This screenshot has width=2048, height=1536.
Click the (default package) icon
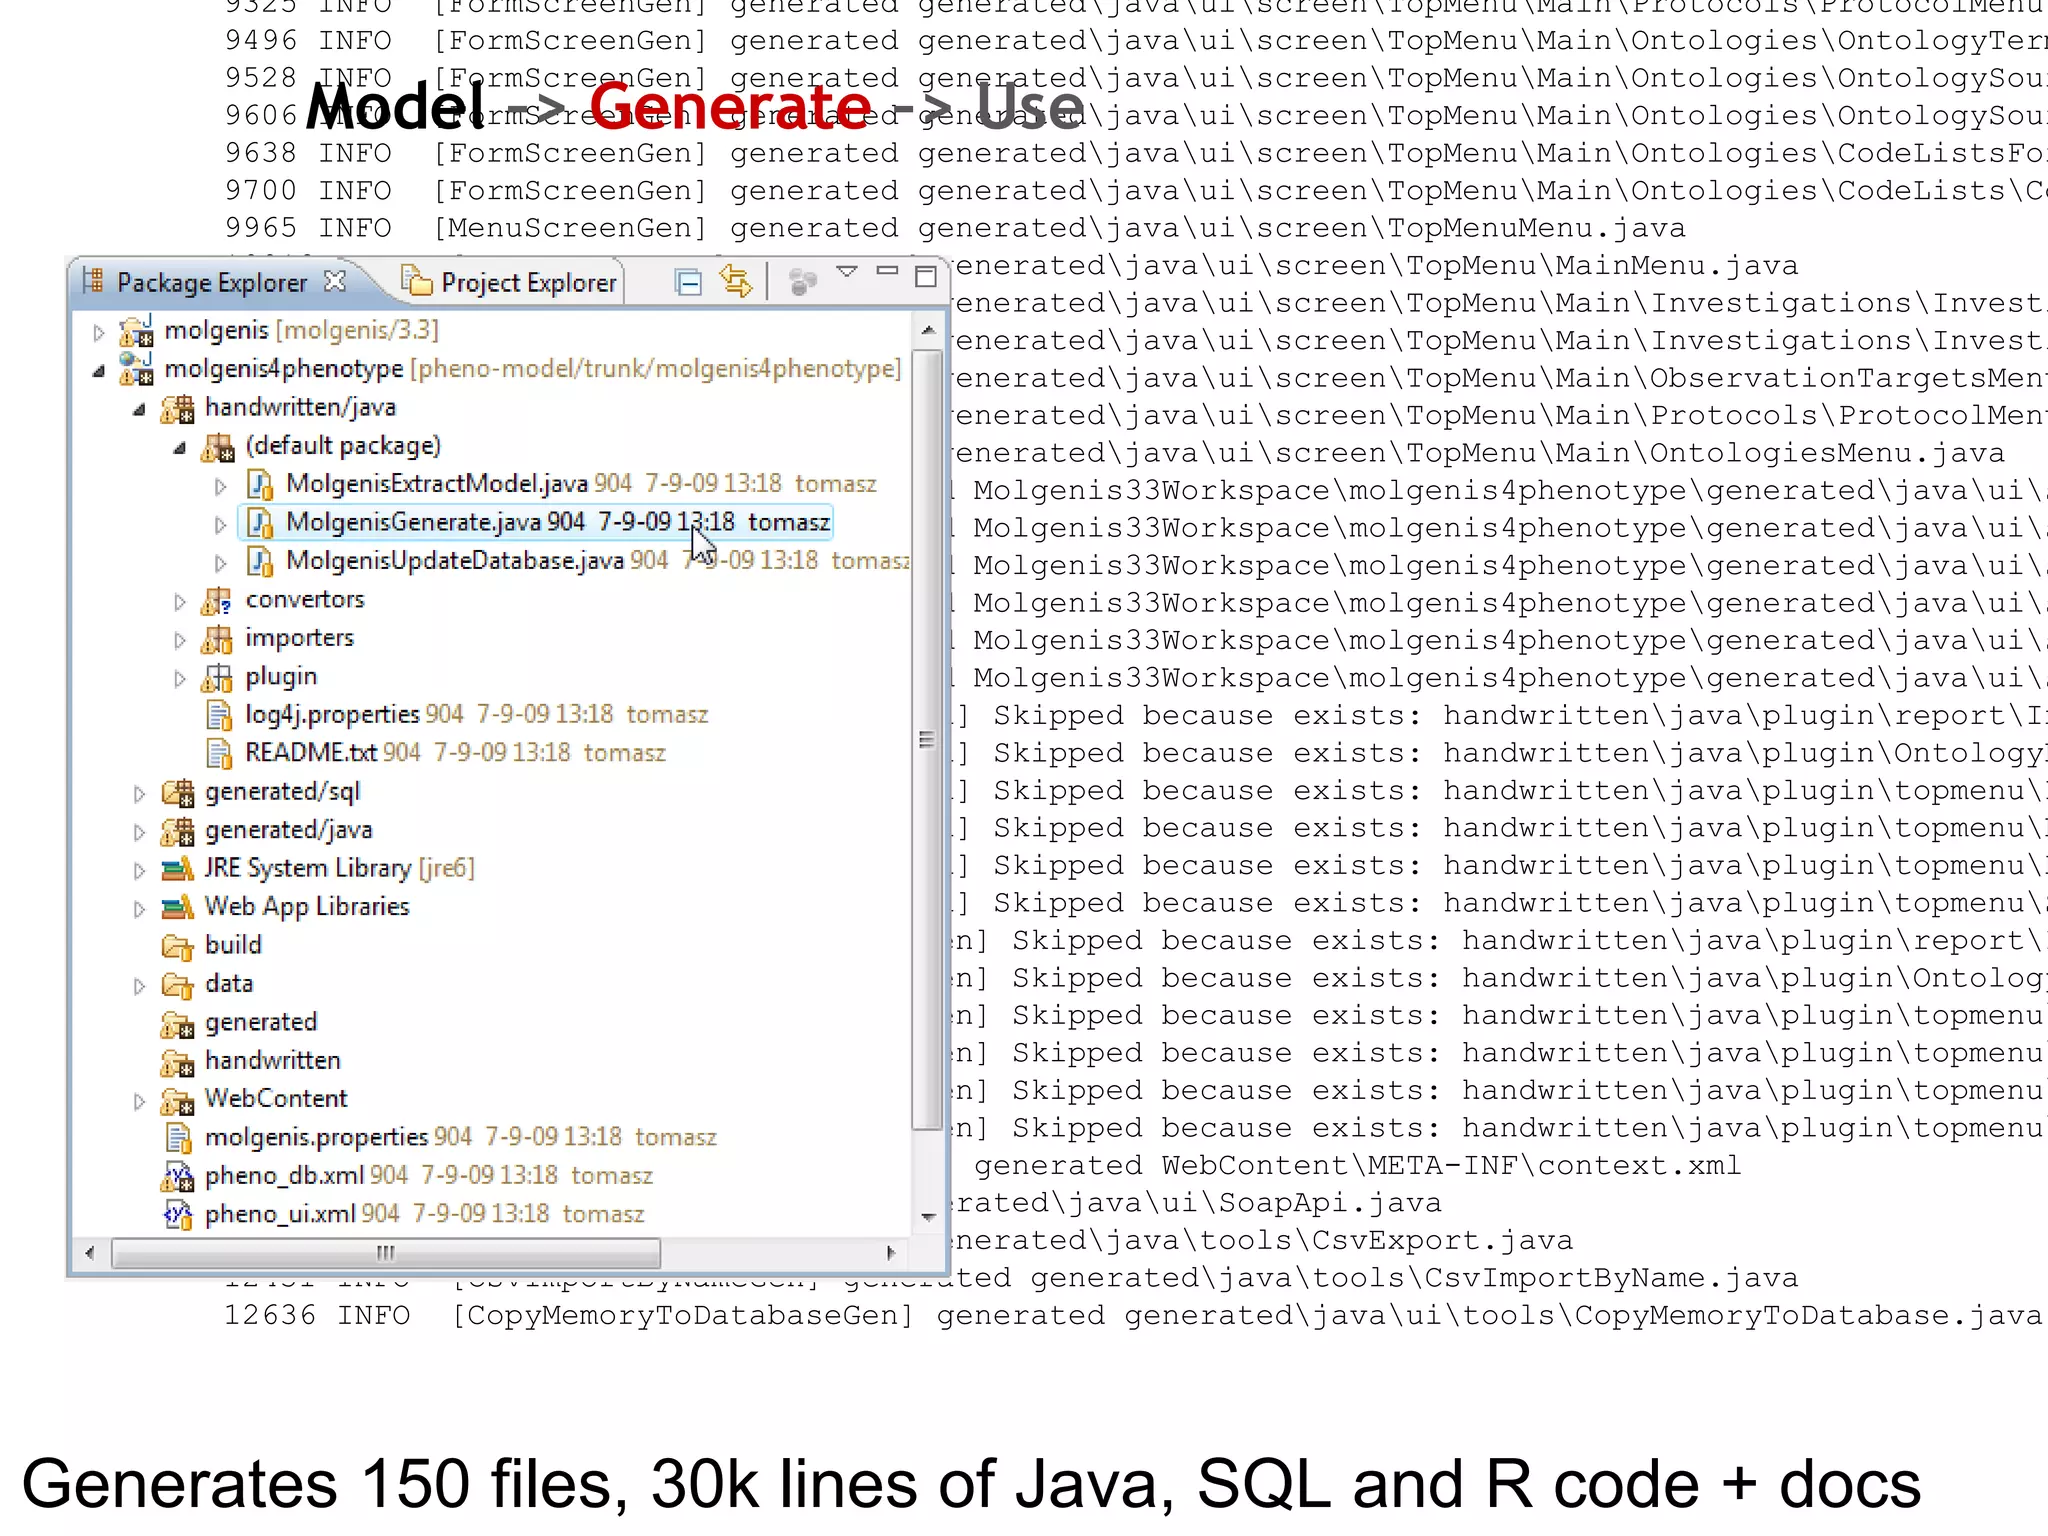tap(218, 447)
